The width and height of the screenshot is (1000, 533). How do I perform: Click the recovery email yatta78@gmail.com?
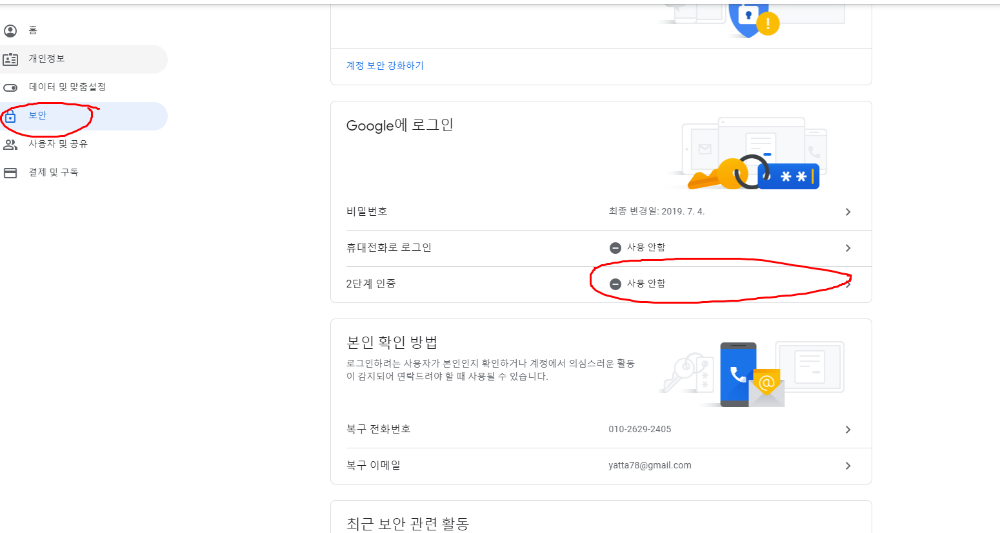[x=650, y=465]
